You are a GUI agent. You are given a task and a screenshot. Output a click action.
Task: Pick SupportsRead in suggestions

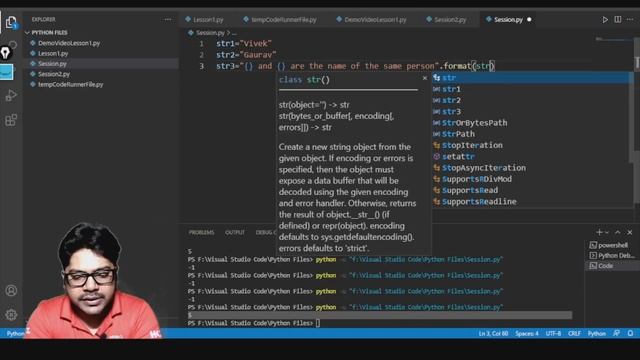click(x=532, y=190)
